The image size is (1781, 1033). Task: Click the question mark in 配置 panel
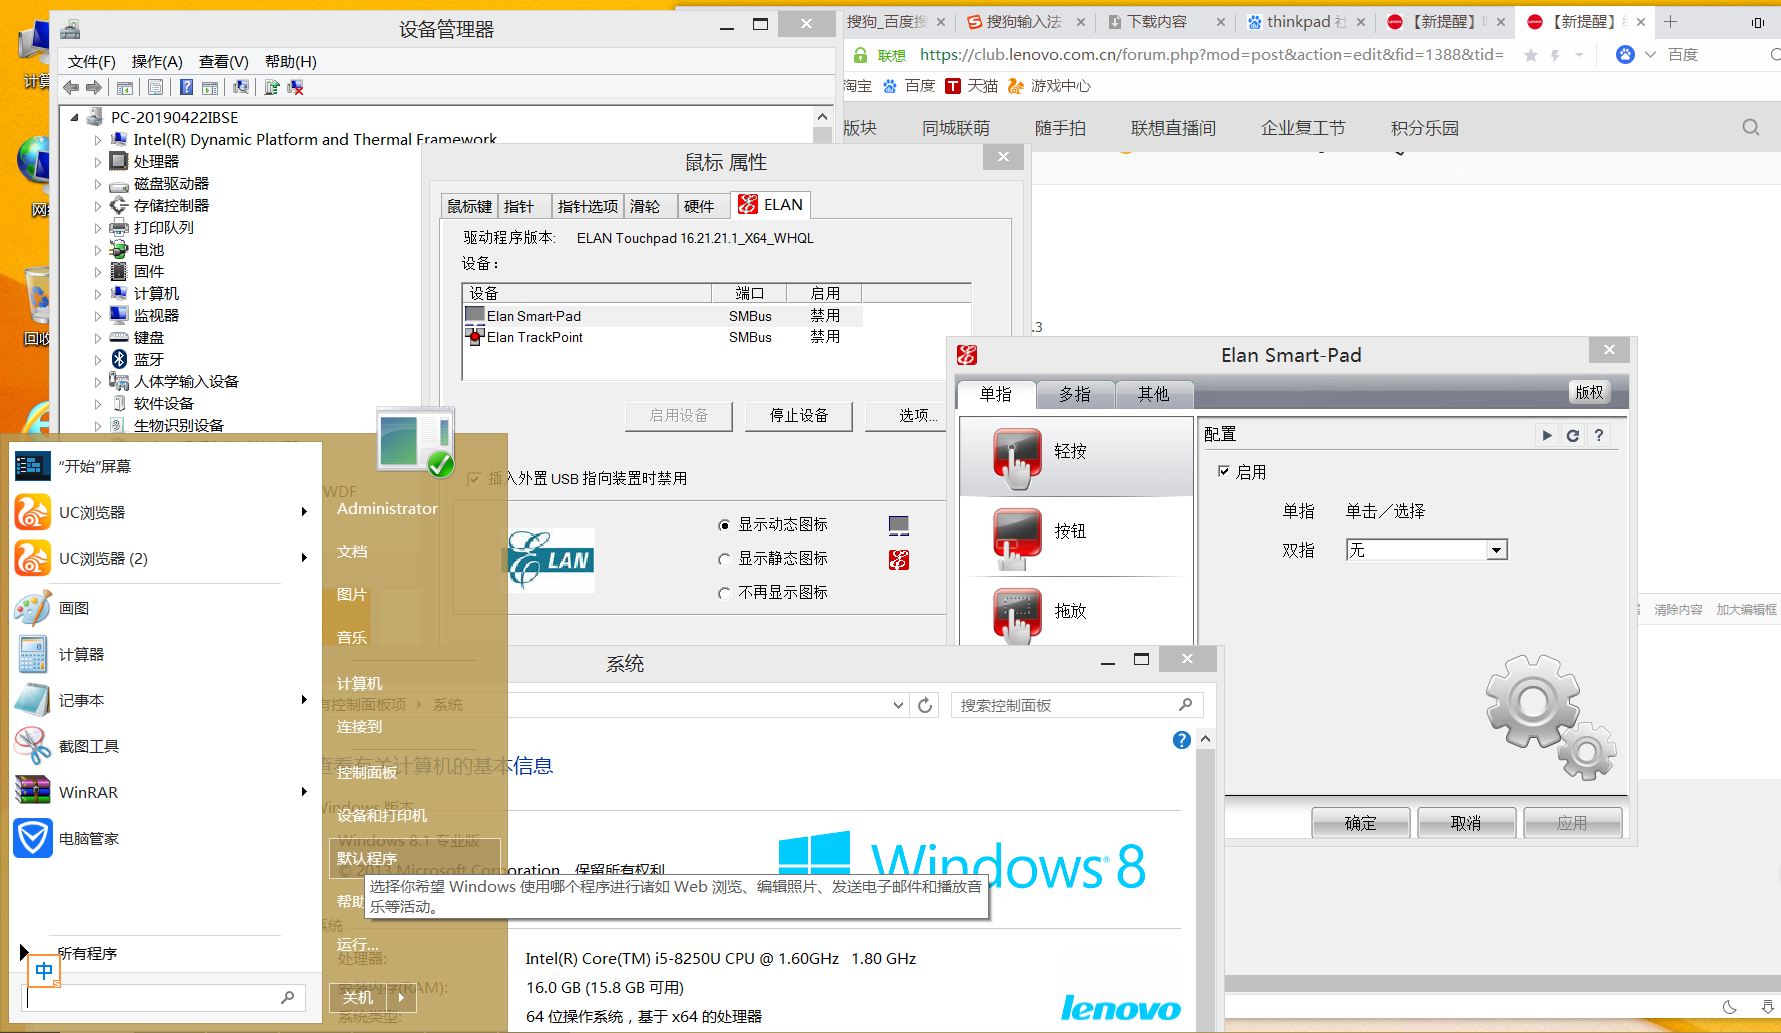point(1599,435)
